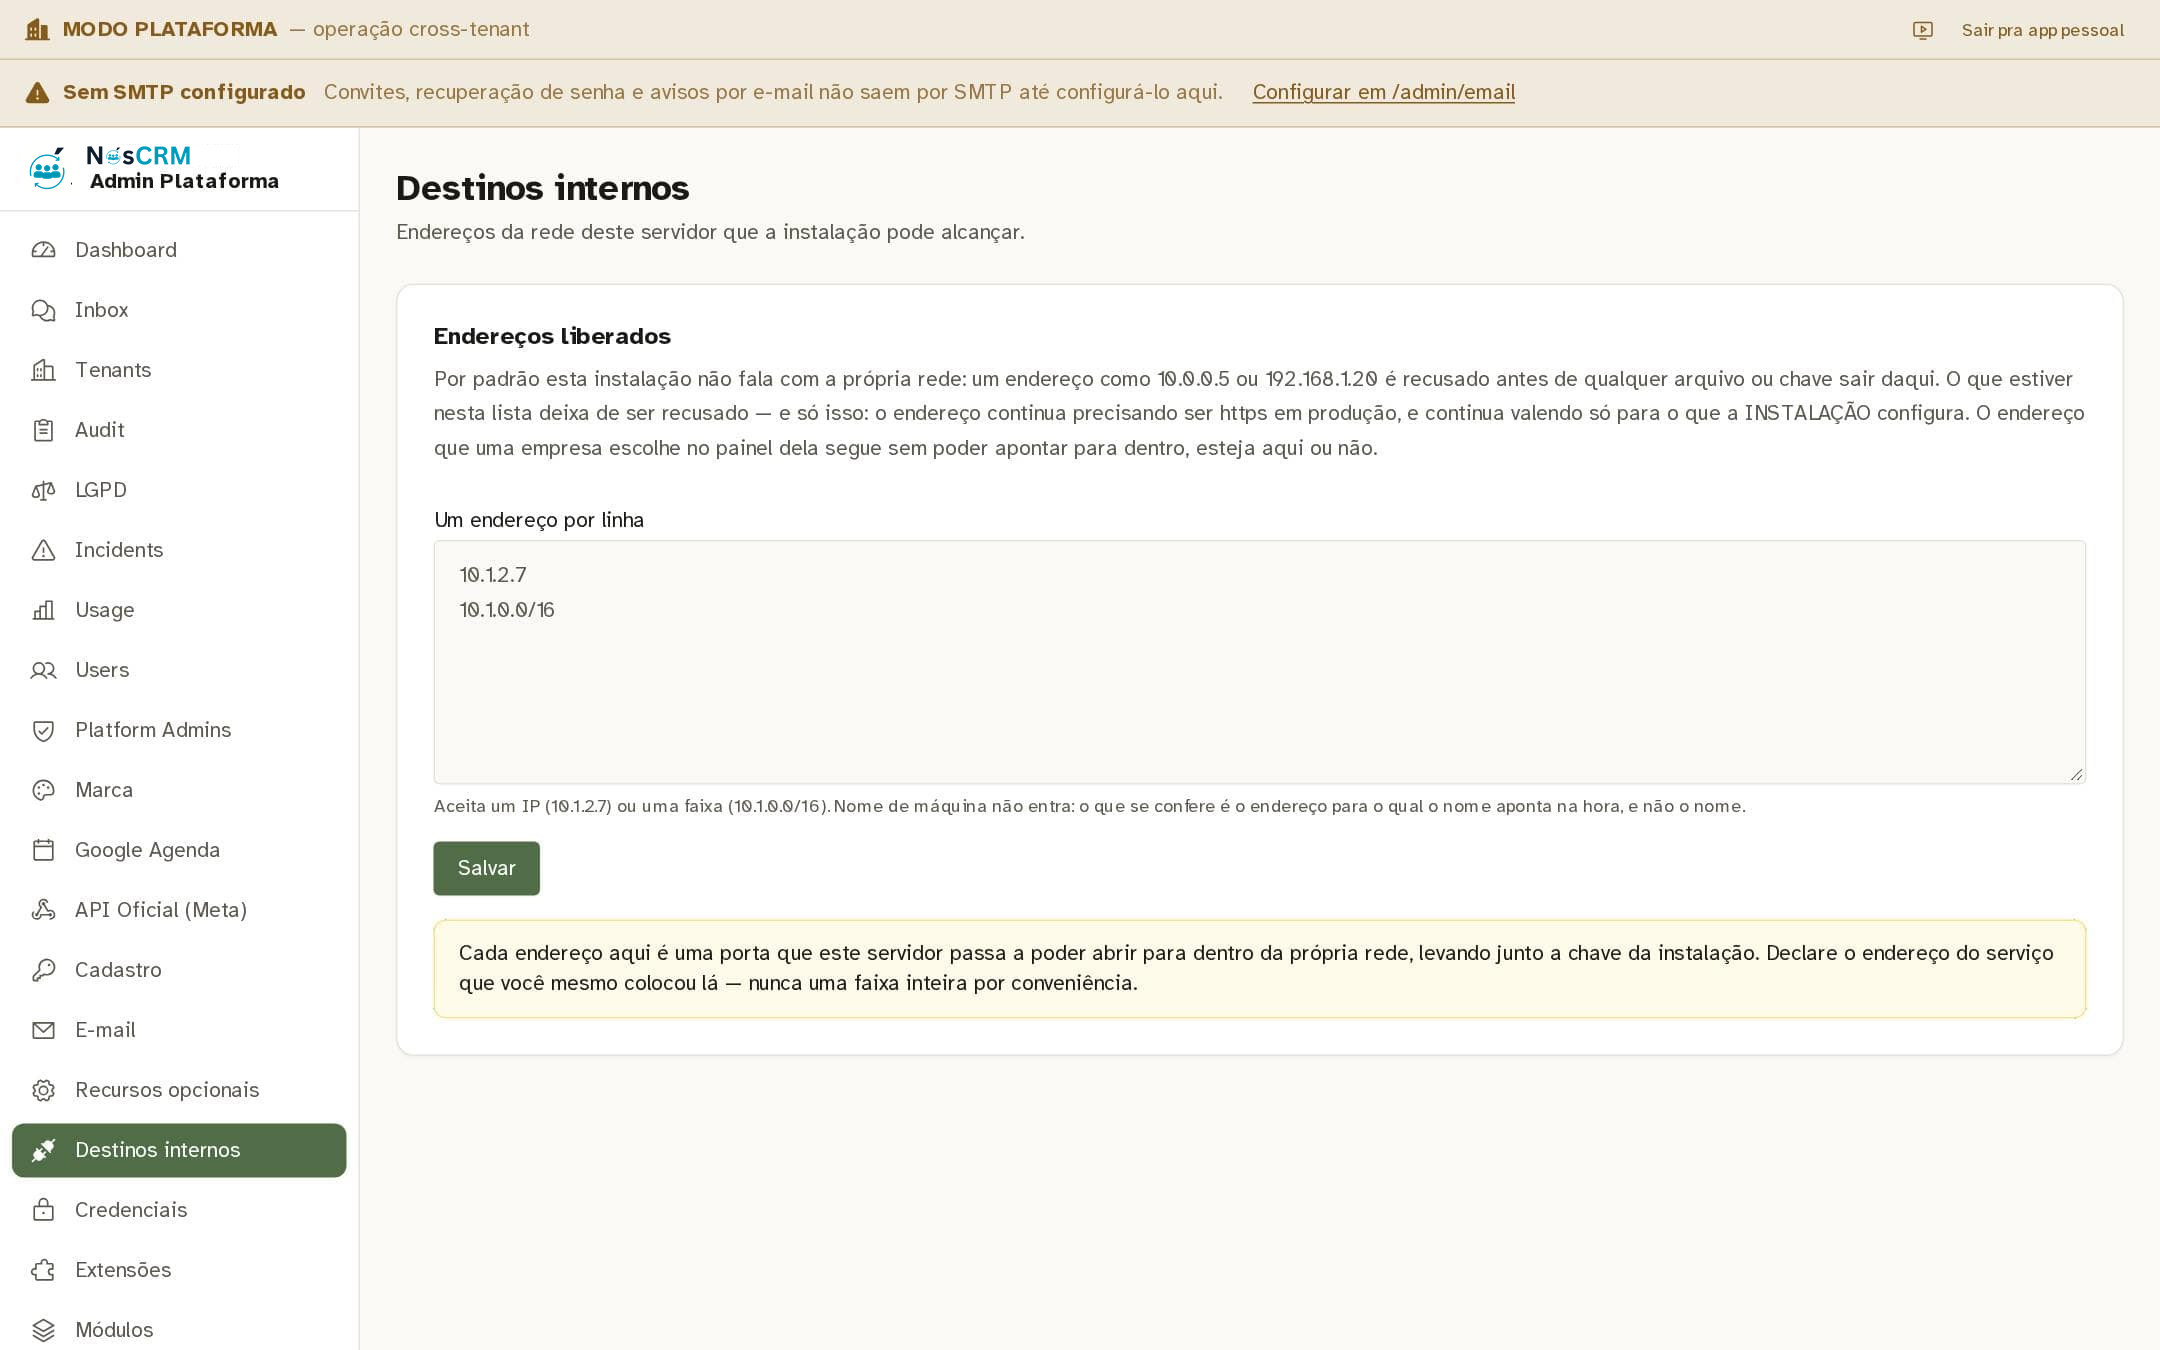This screenshot has width=2160, height=1350.
Task: Click Sair pra app pessoal
Action: [2042, 30]
